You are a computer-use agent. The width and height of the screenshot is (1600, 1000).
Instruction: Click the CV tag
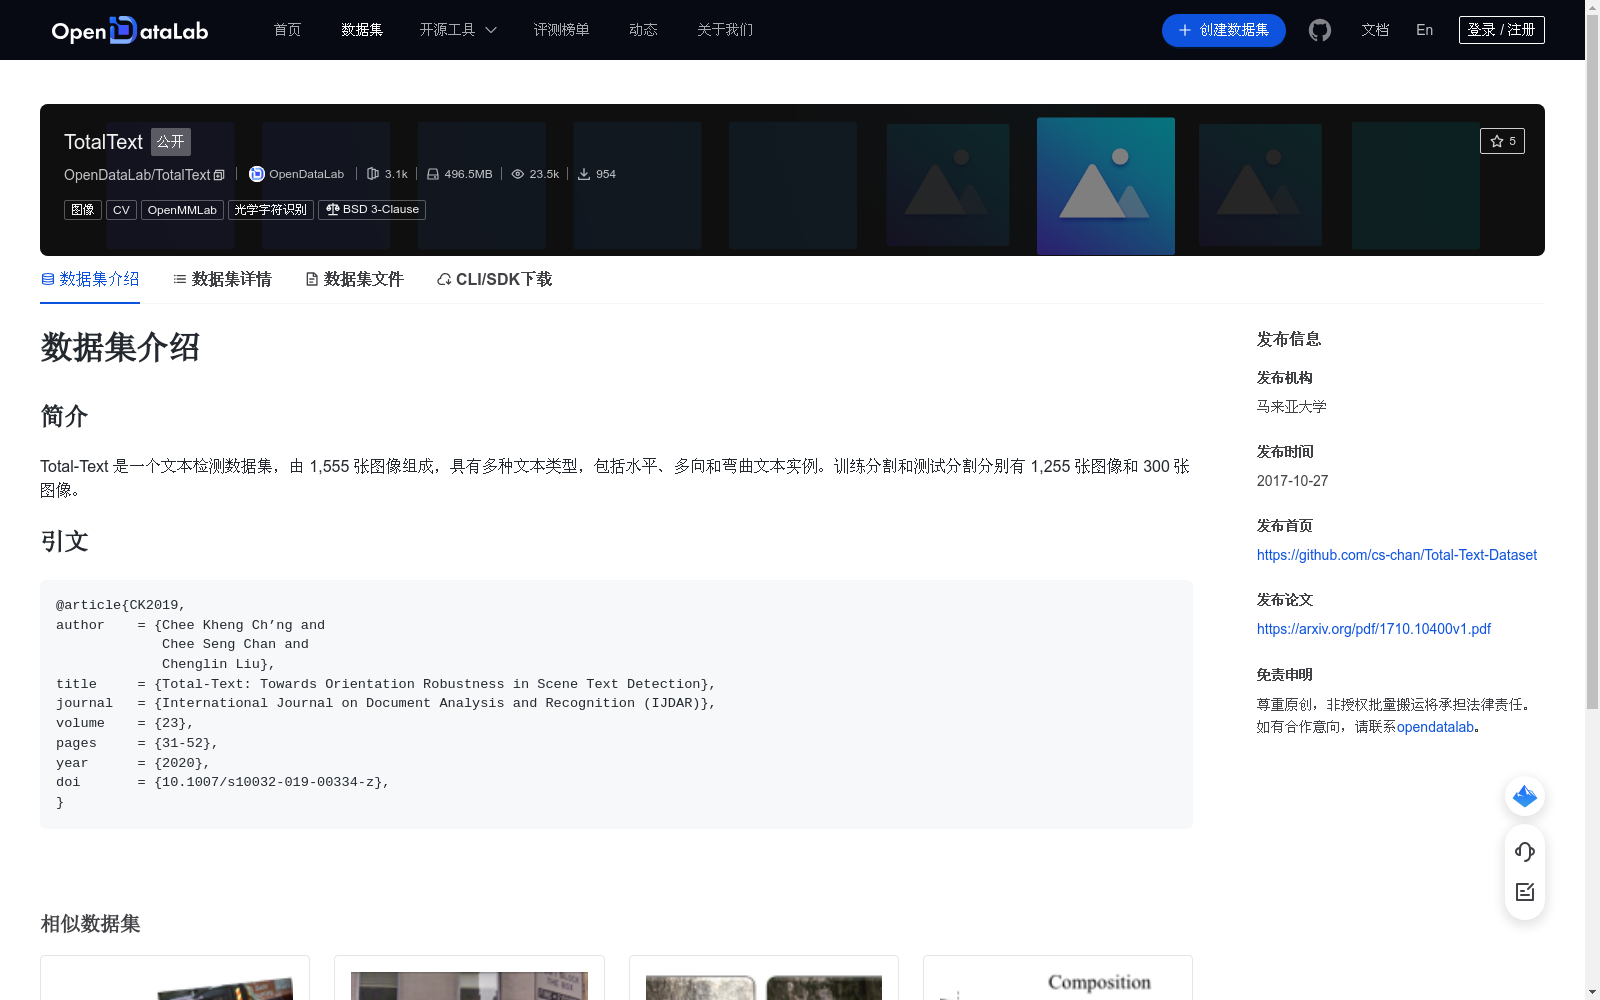point(121,210)
